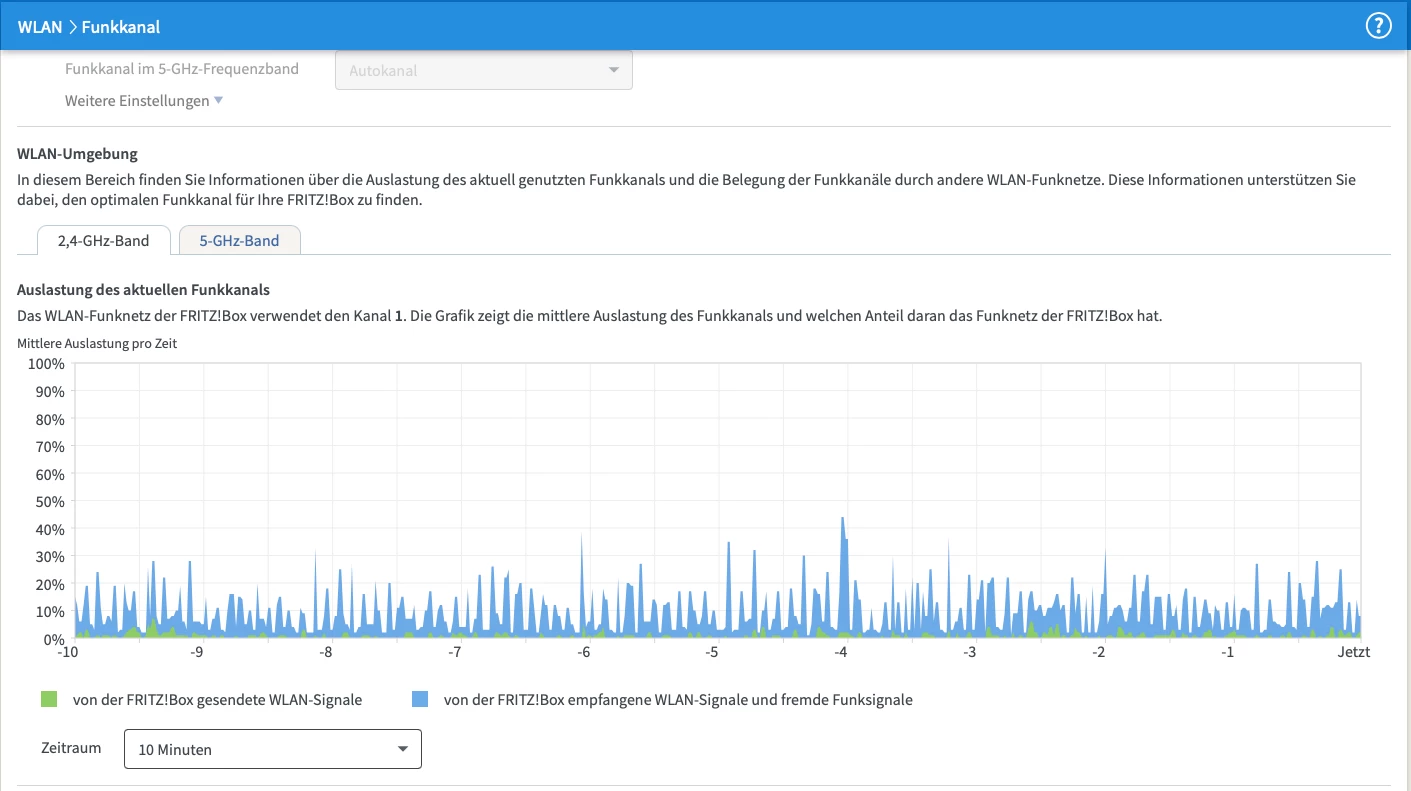
Task: Click the '80%' y-axis label
Action: tap(50, 419)
